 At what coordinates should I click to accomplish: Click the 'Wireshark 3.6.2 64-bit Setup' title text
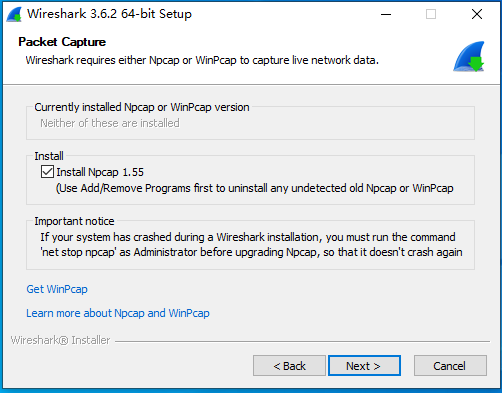[x=109, y=14]
